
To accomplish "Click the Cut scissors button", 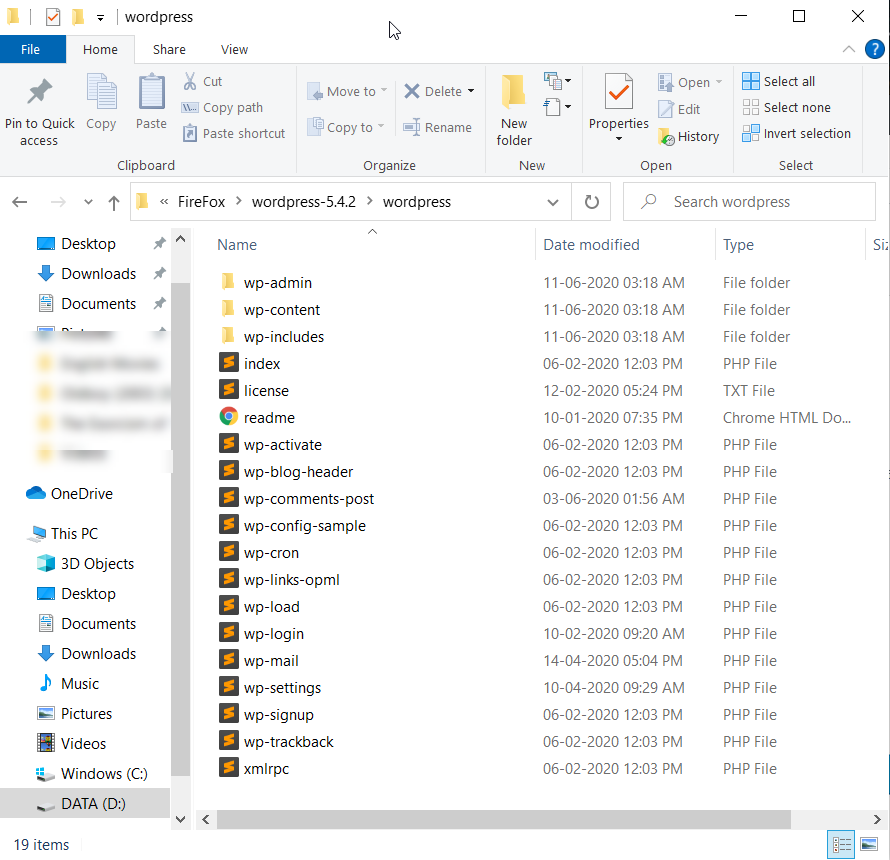I will (x=203, y=81).
